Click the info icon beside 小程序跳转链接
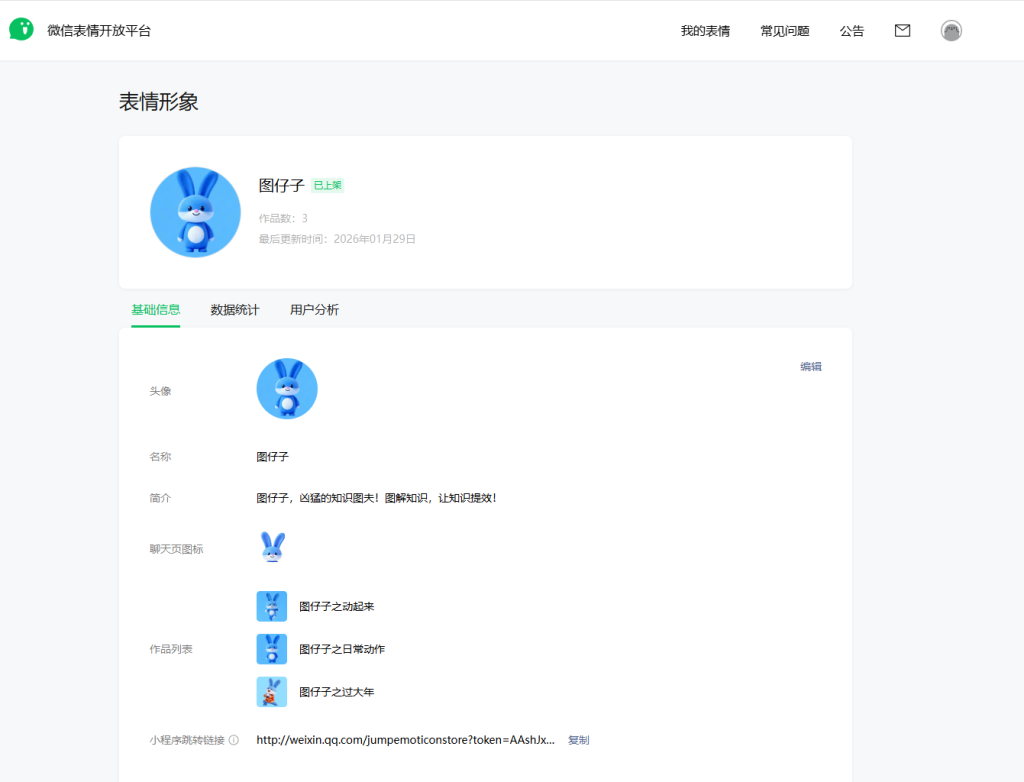 click(x=234, y=741)
